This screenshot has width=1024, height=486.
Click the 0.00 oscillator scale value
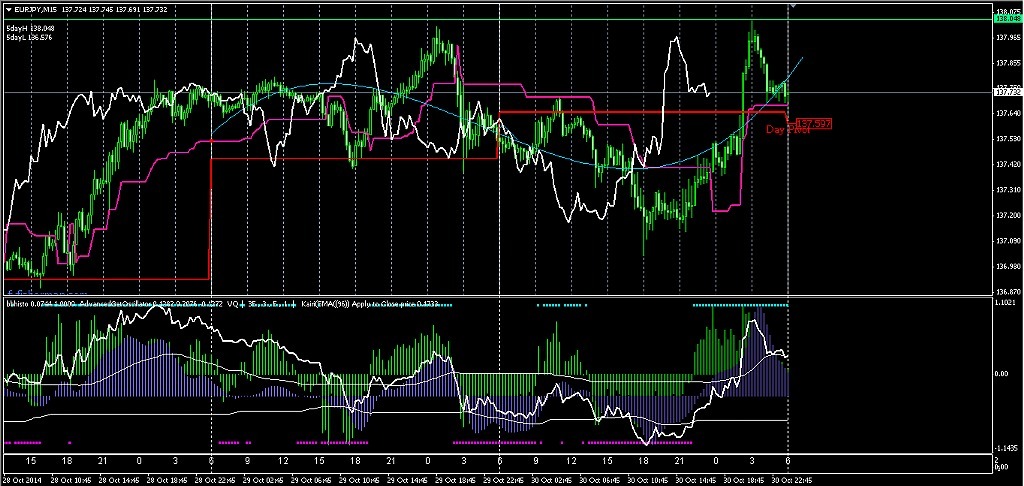(1002, 374)
